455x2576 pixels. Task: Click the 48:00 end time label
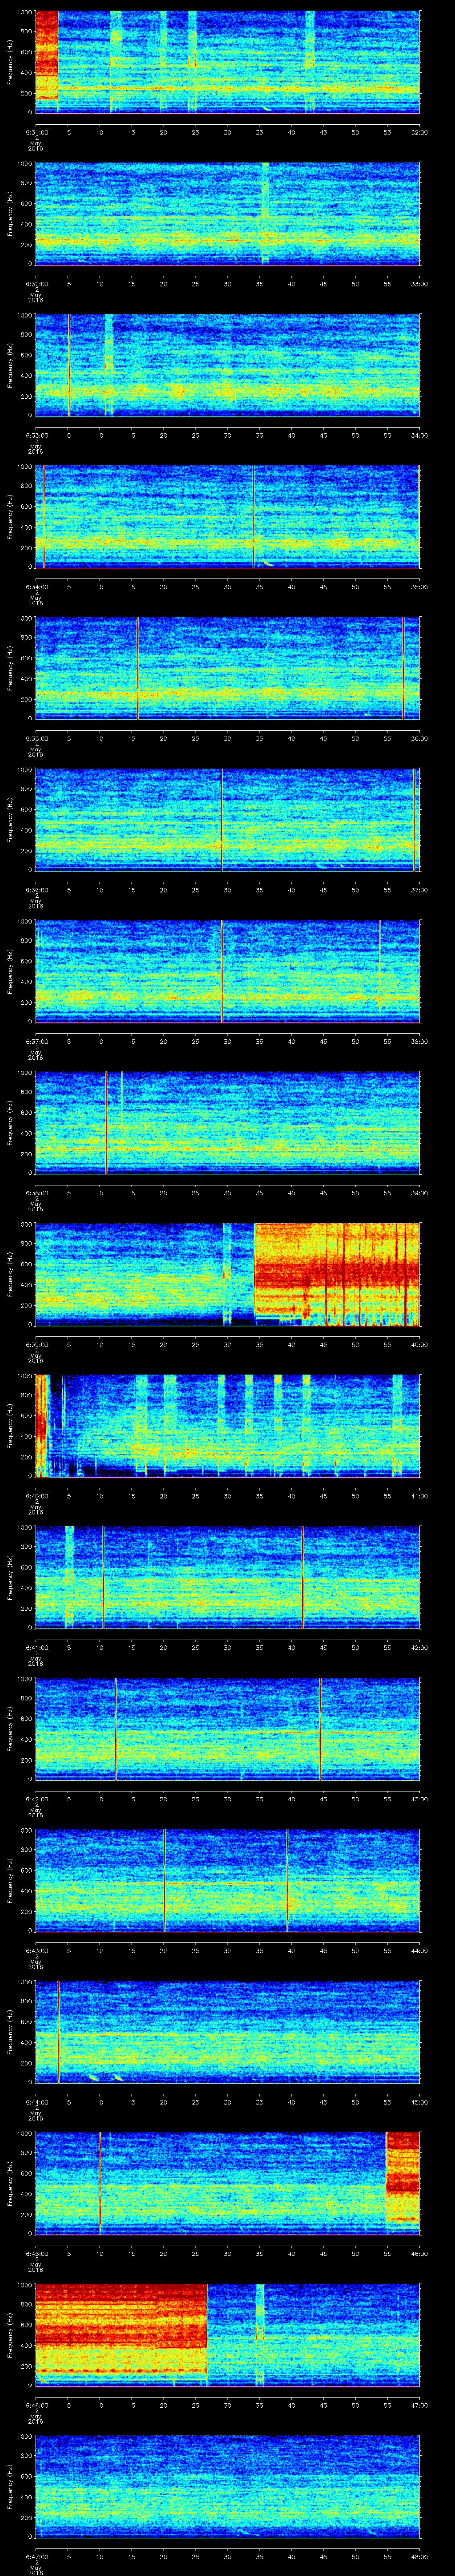click(x=419, y=2556)
